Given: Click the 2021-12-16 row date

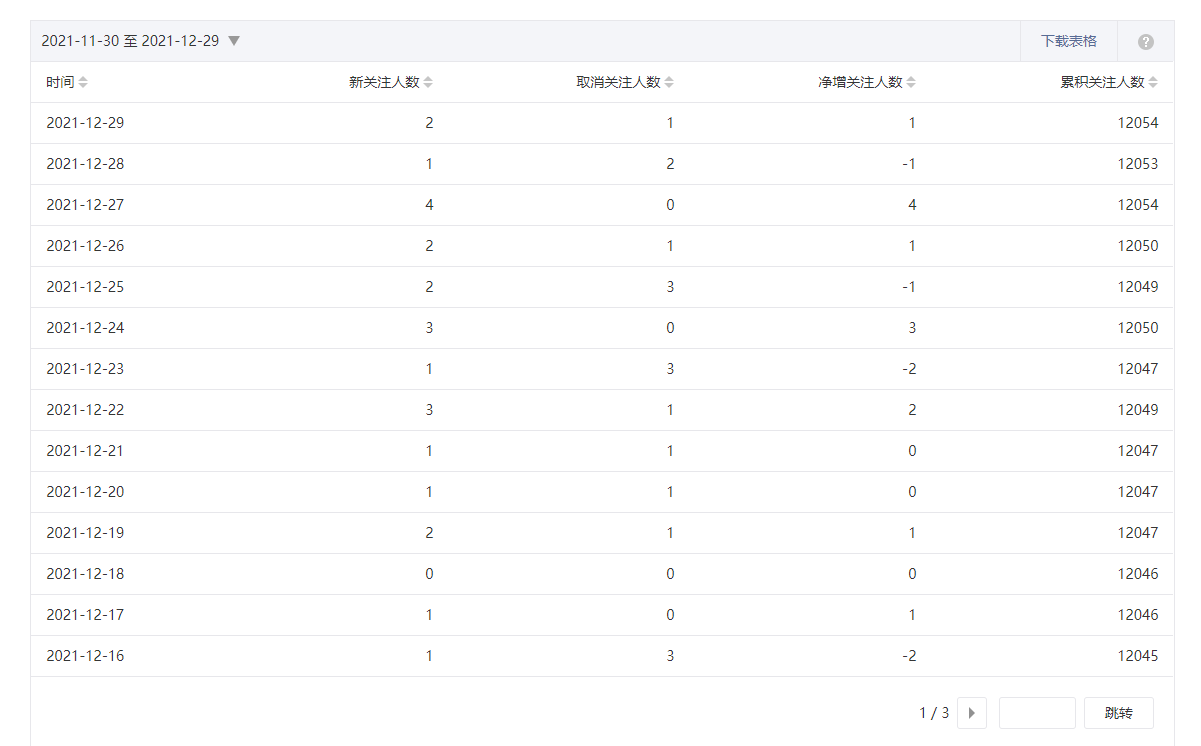Looking at the screenshot, I should click(x=85, y=656).
